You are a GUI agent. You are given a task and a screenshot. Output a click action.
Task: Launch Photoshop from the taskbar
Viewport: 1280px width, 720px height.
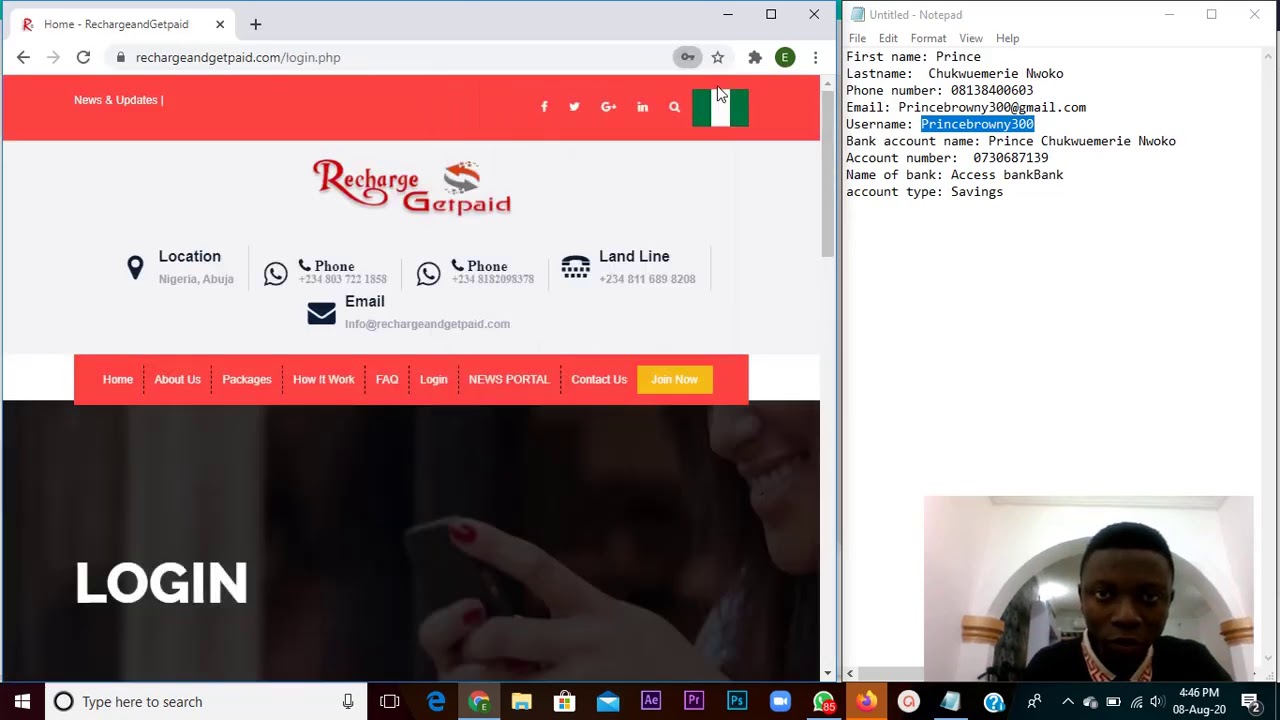point(737,701)
